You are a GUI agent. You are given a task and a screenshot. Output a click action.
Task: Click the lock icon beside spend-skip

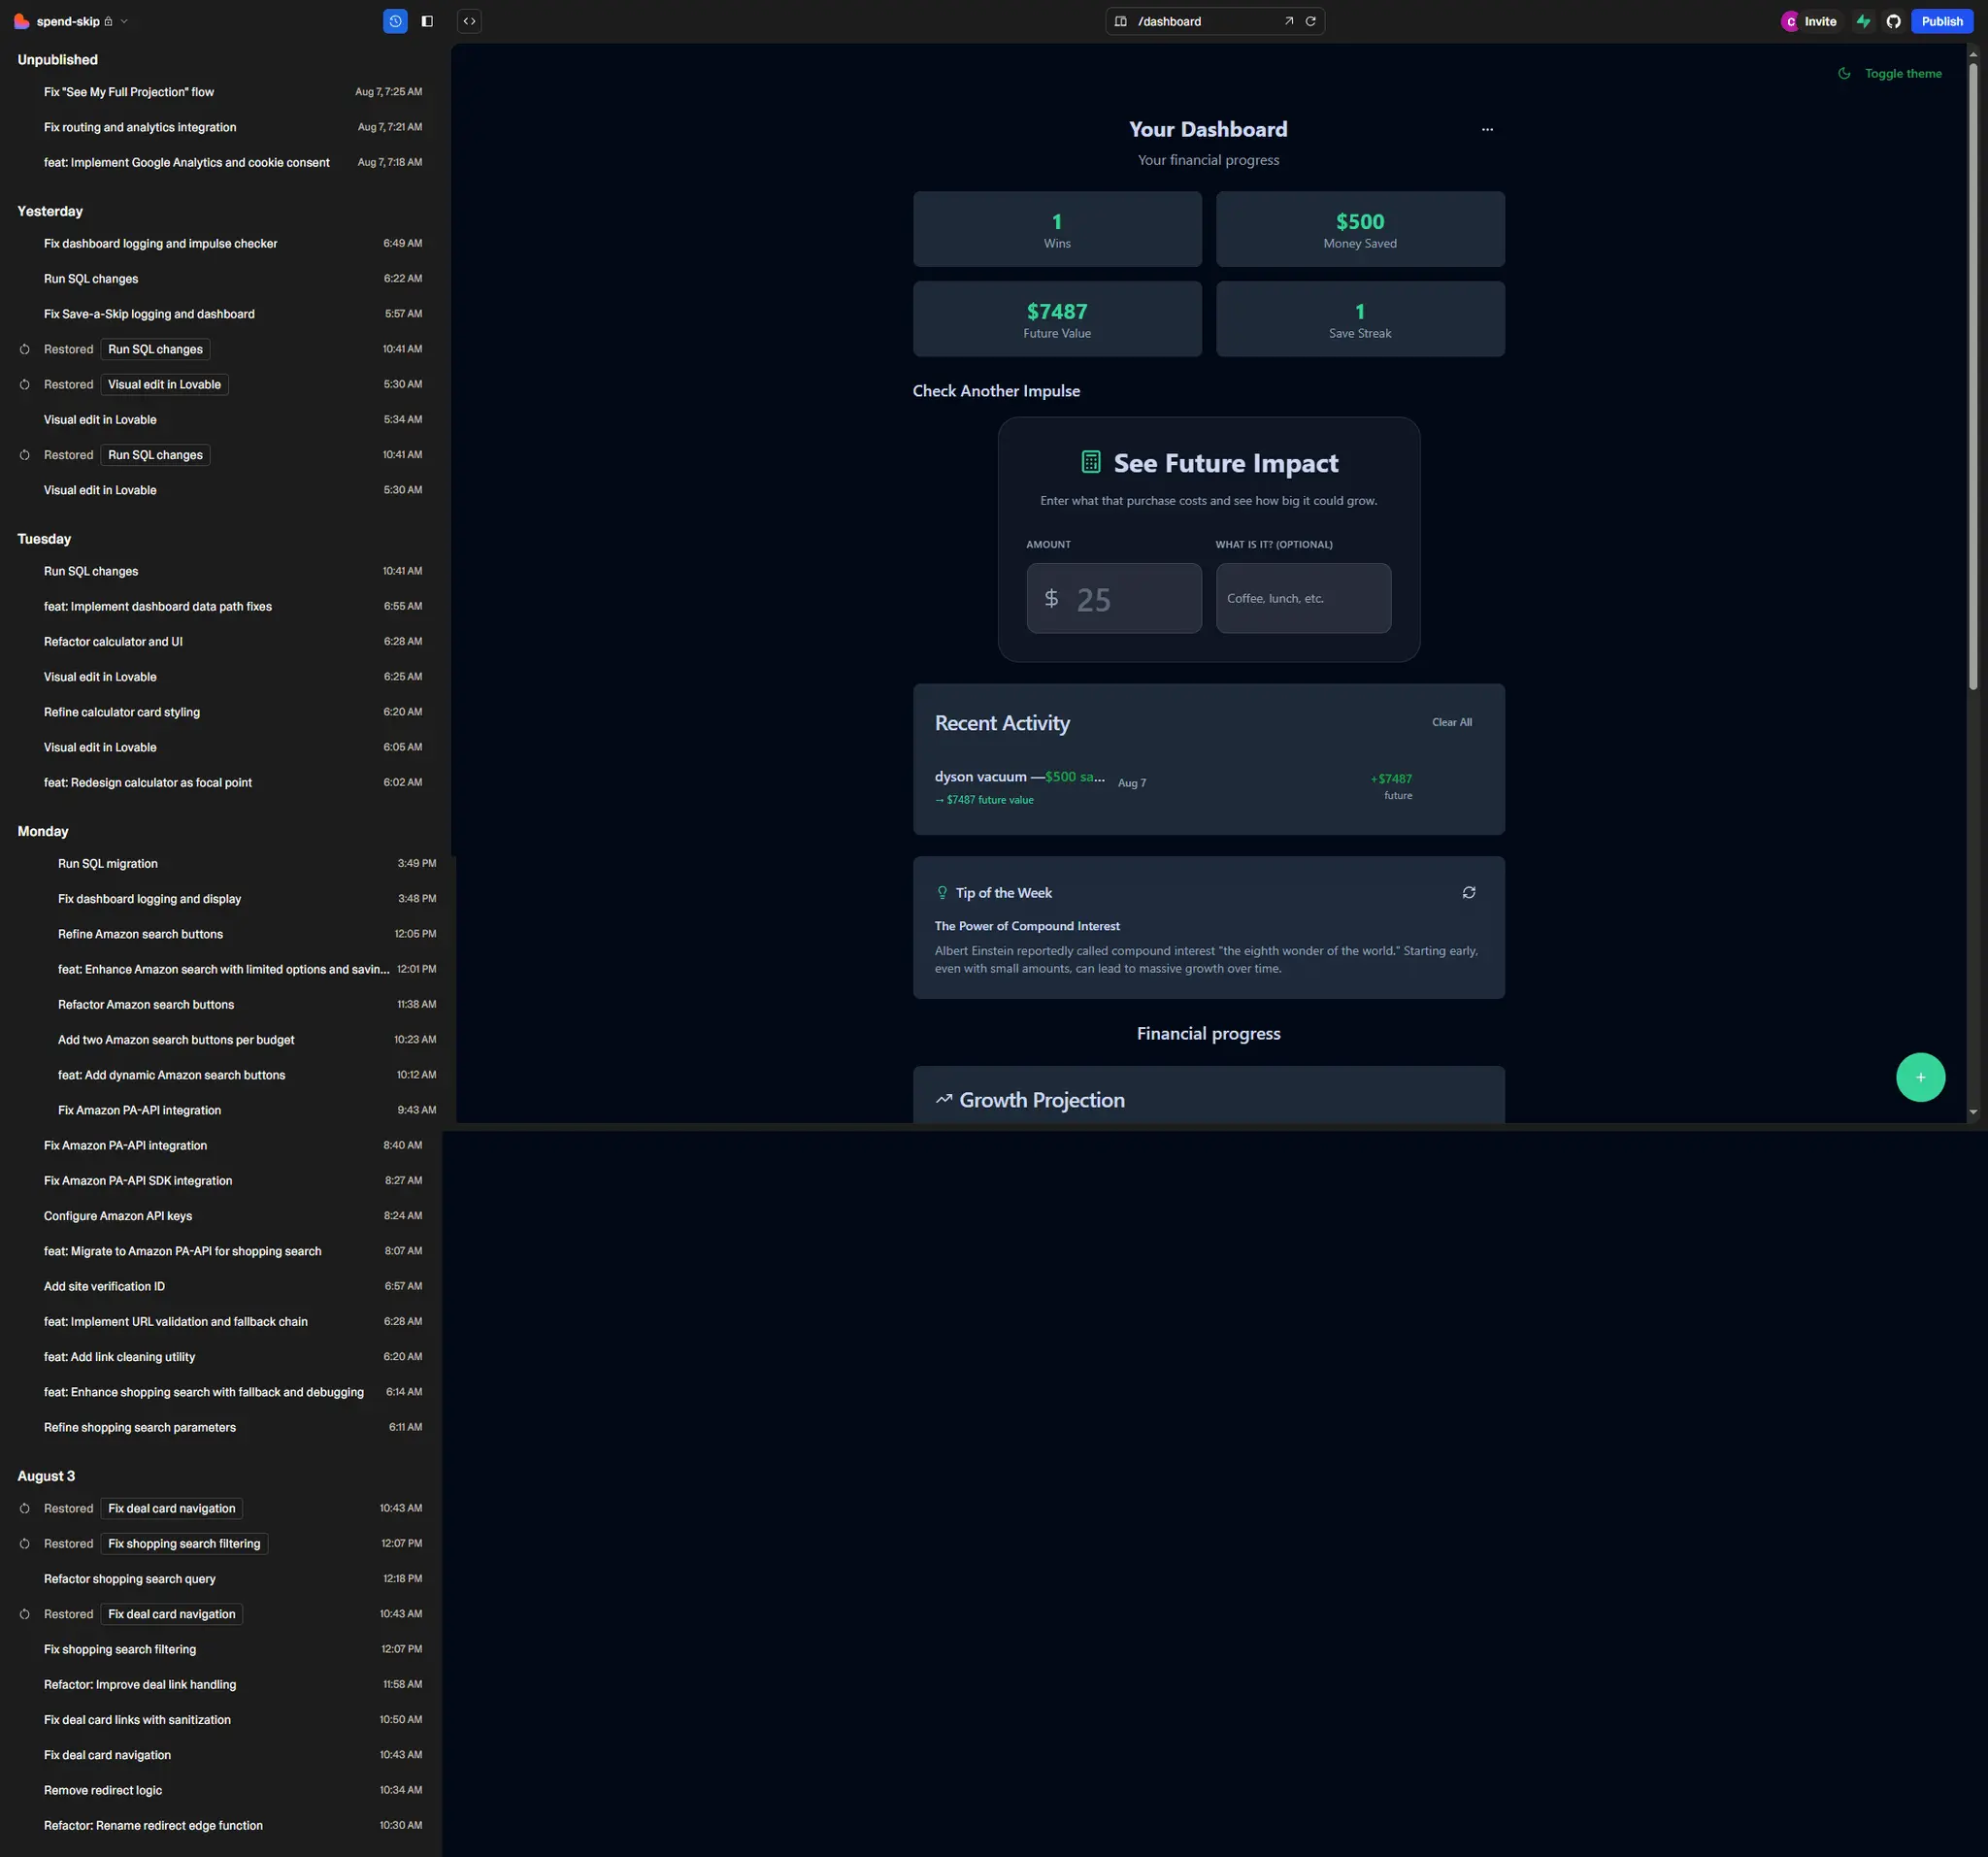click(108, 21)
